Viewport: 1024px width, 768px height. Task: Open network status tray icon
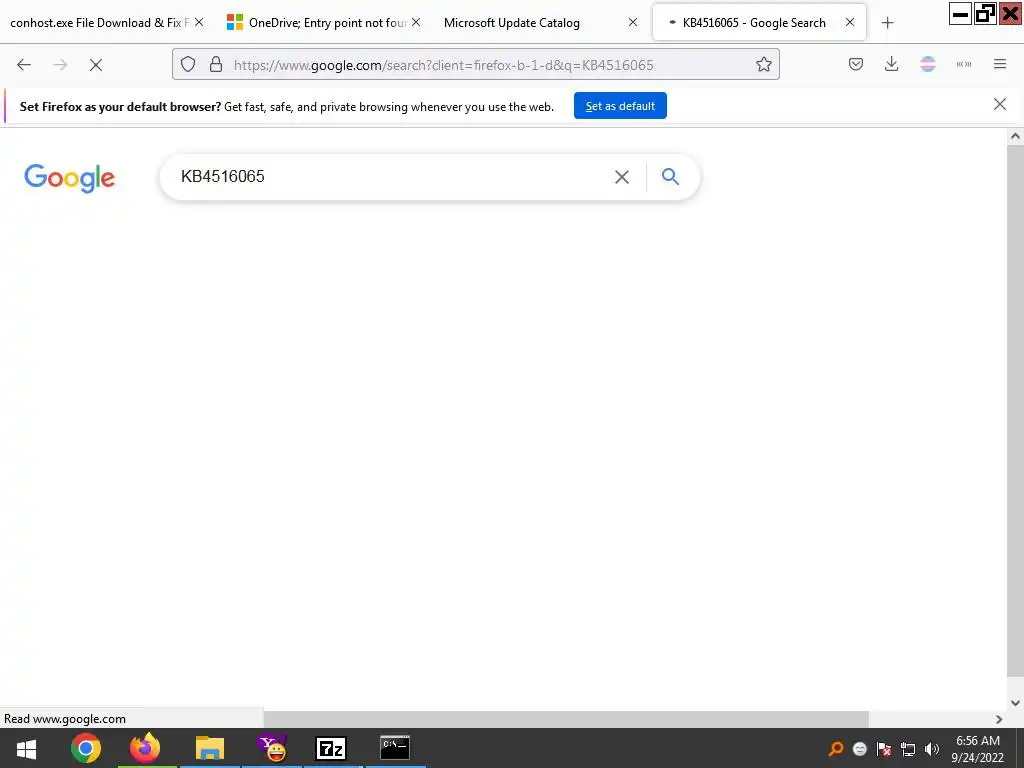point(908,749)
